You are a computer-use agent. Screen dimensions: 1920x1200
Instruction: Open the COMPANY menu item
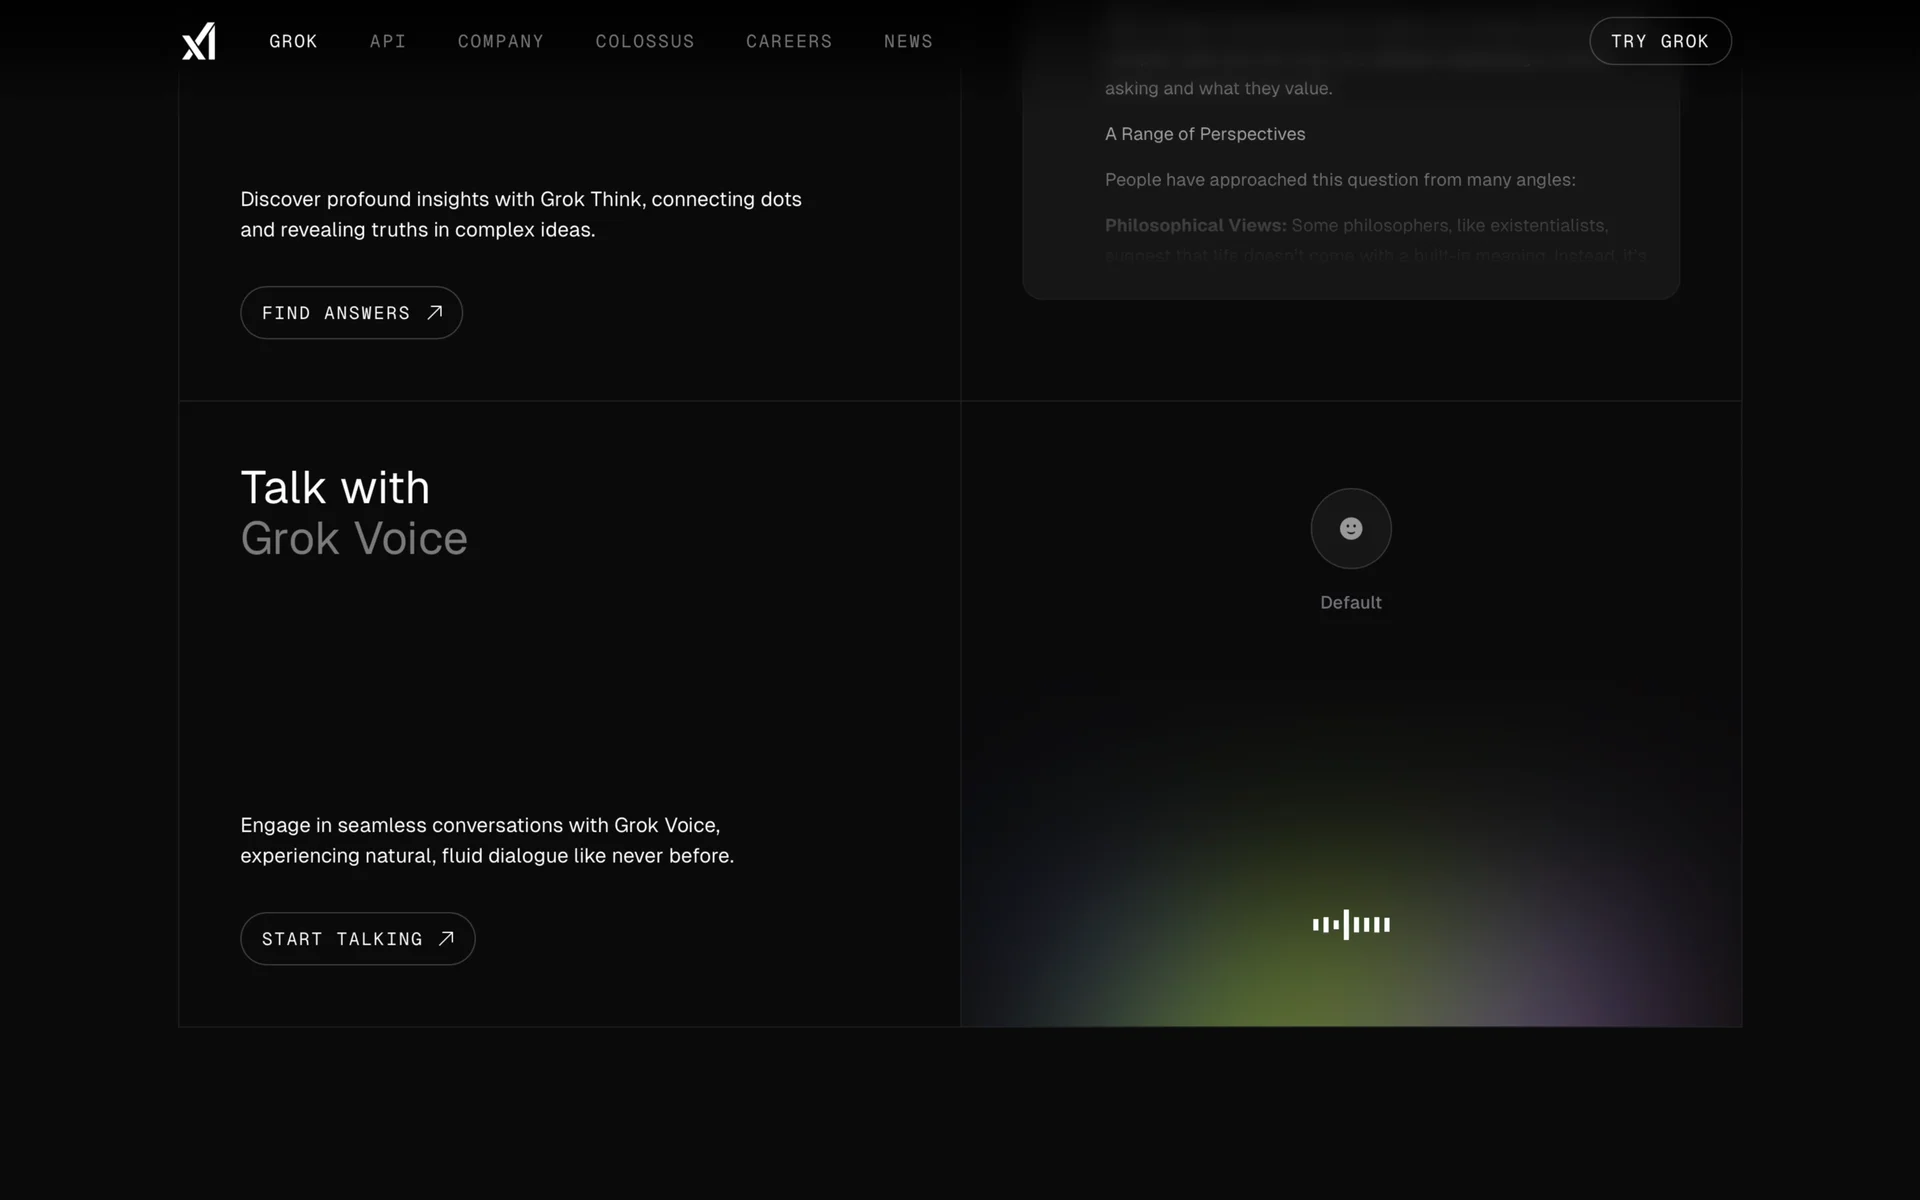point(500,41)
